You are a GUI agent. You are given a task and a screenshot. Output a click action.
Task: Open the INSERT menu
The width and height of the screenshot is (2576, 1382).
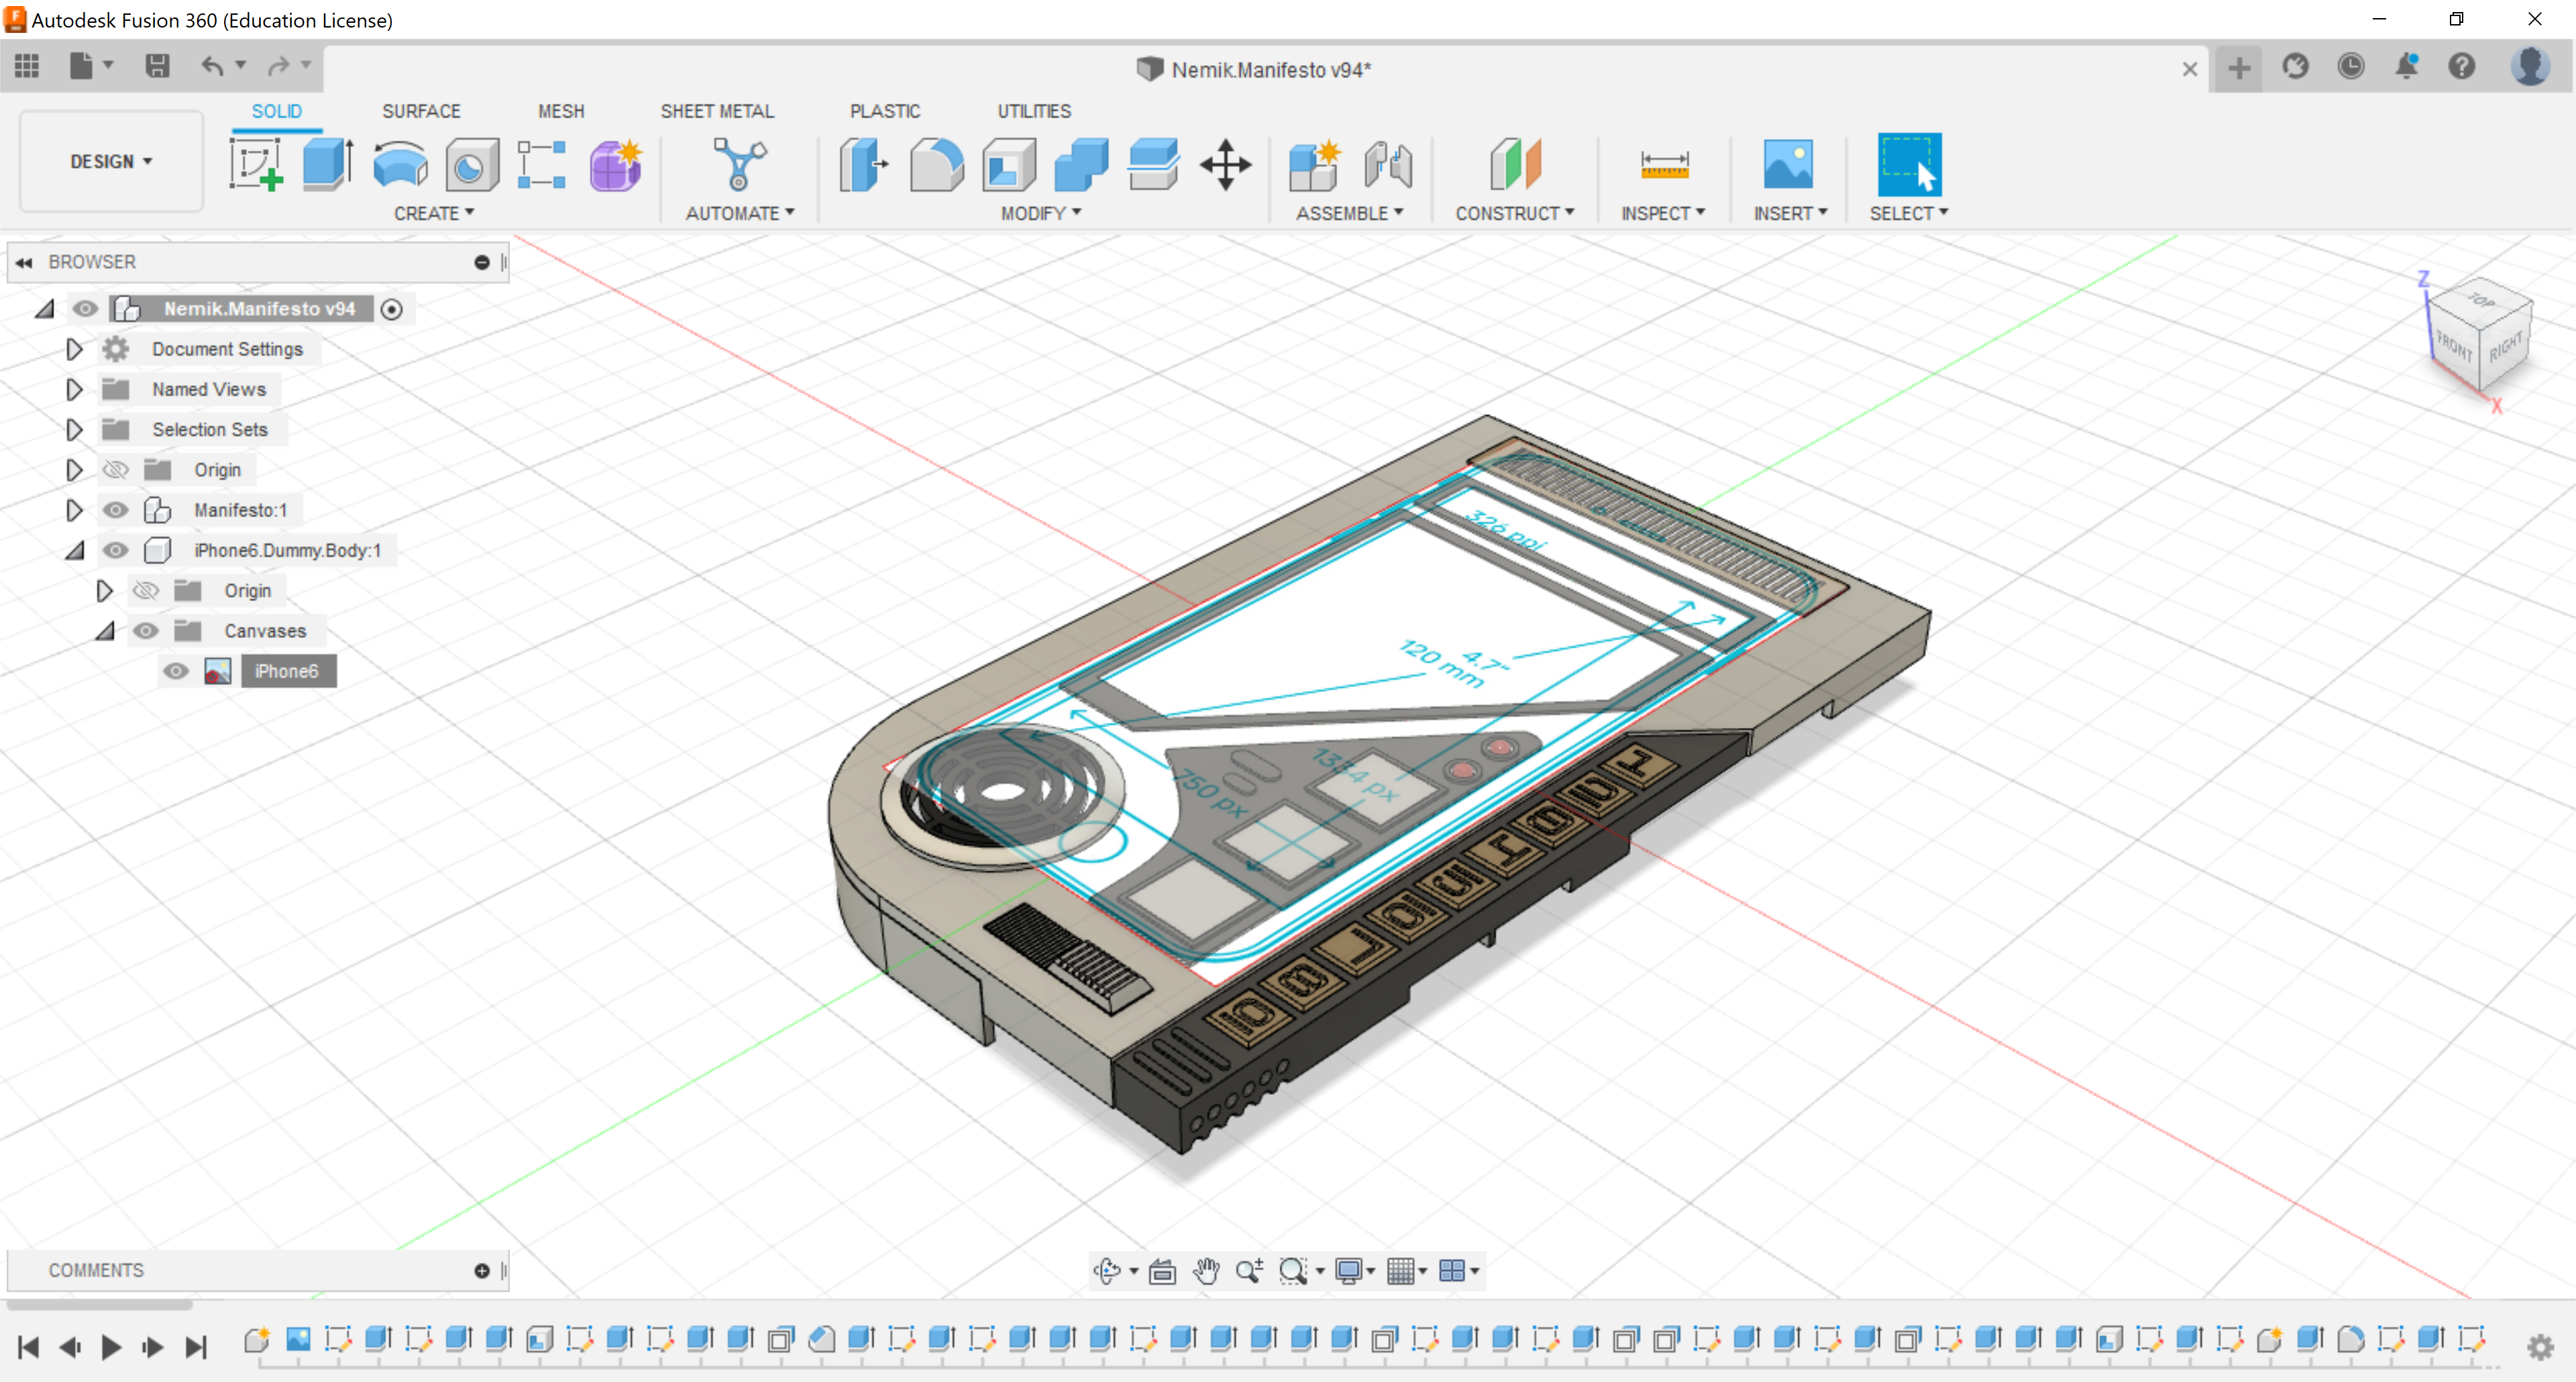pyautogui.click(x=1790, y=213)
